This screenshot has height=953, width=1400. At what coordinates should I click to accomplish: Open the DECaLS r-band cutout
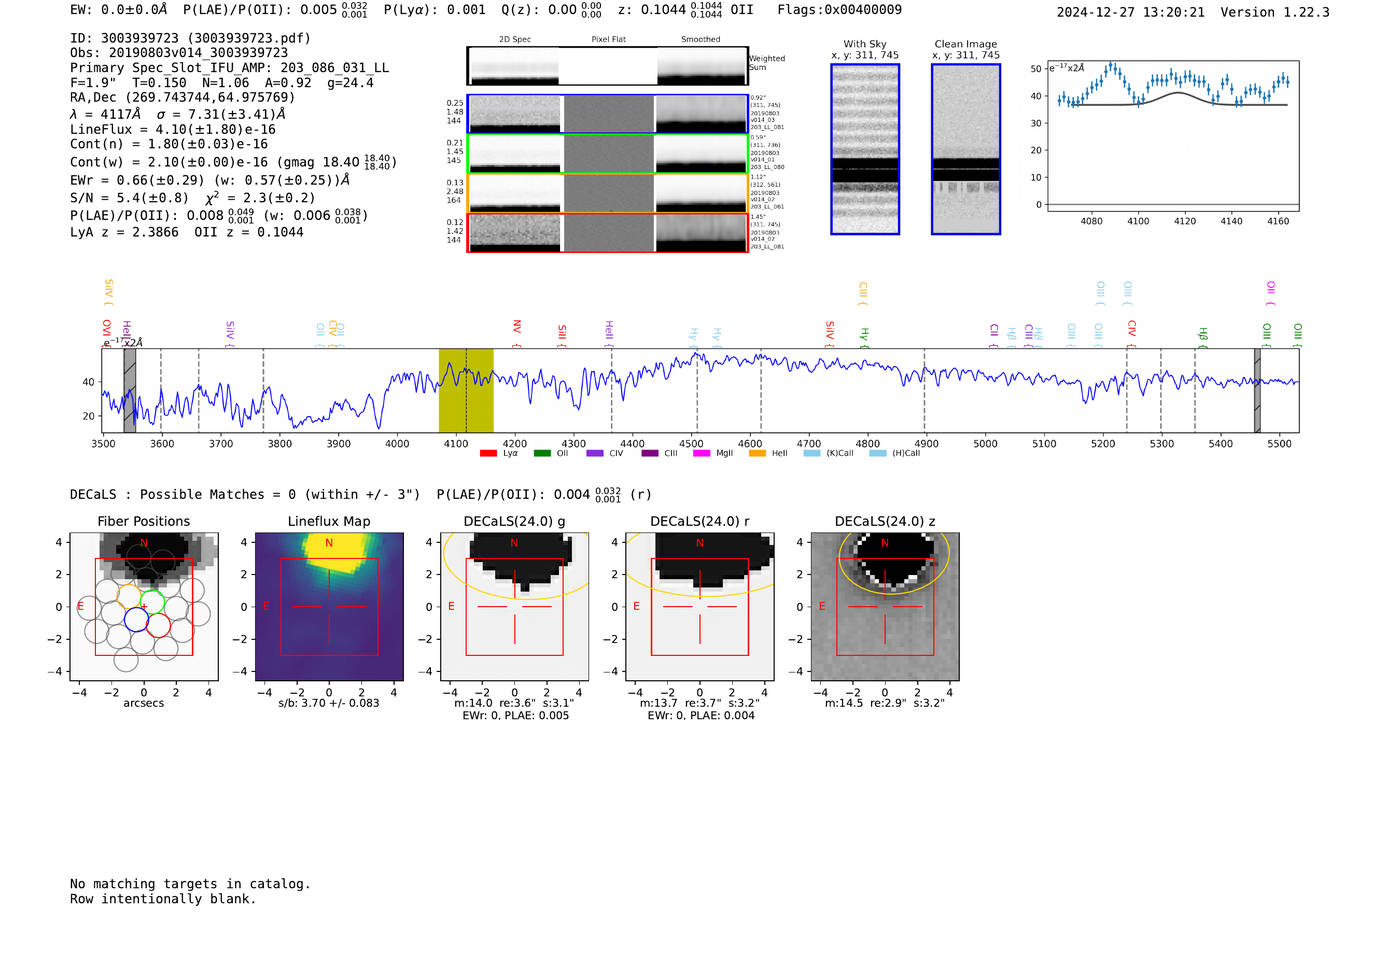click(x=700, y=607)
